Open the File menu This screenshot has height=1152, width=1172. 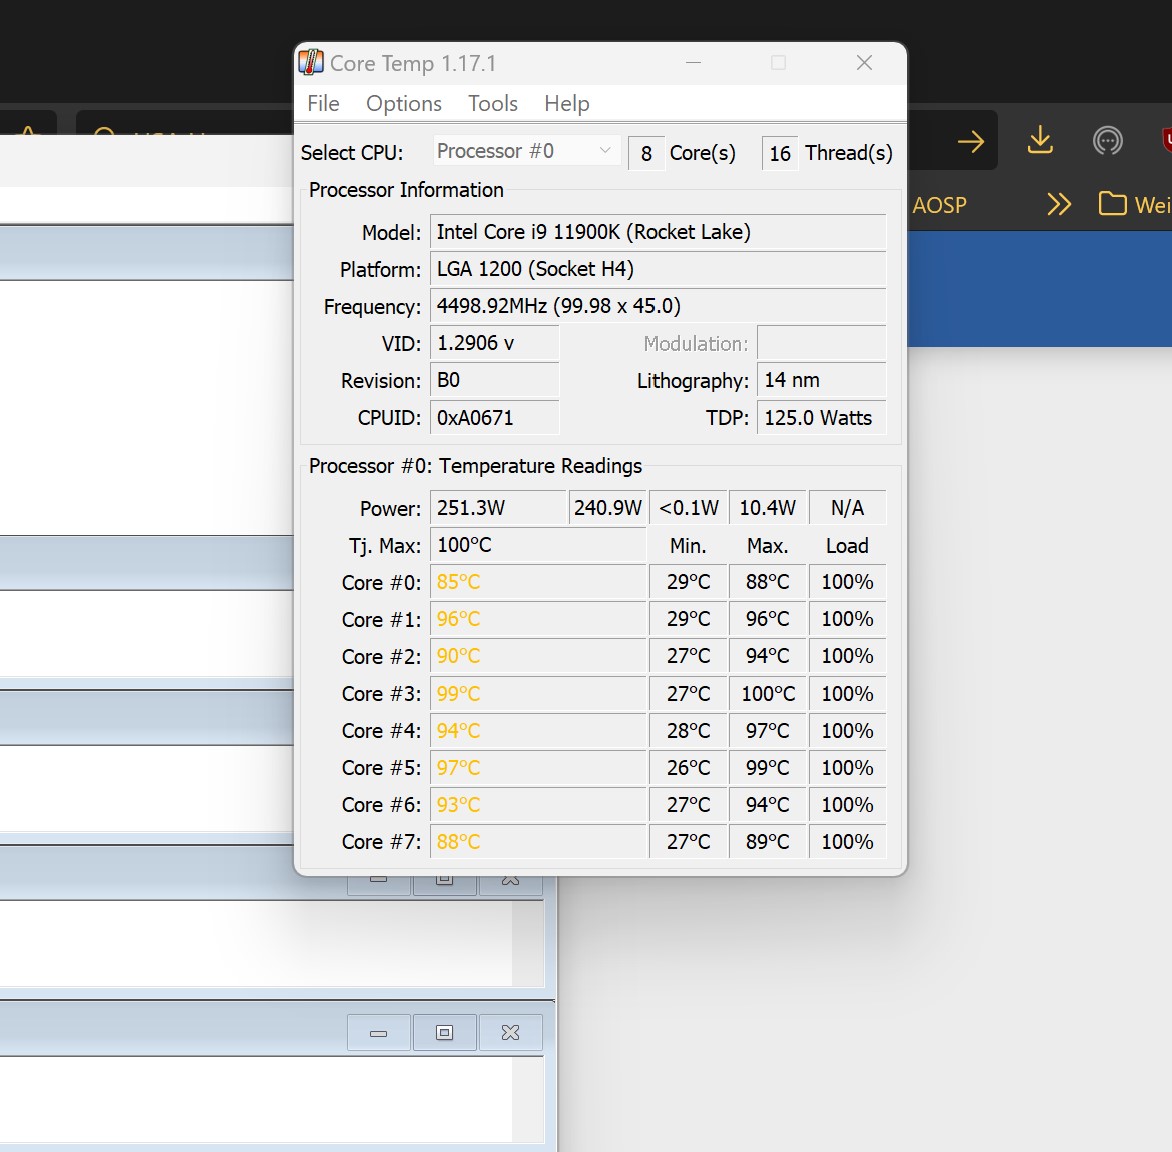click(323, 103)
